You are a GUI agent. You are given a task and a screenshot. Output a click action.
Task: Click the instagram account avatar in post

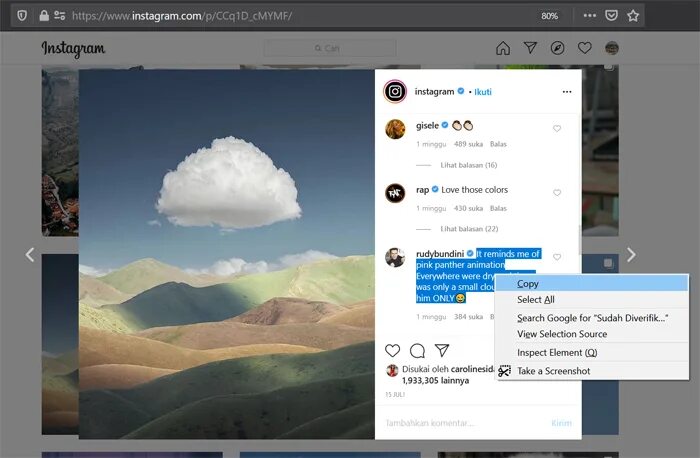click(395, 92)
